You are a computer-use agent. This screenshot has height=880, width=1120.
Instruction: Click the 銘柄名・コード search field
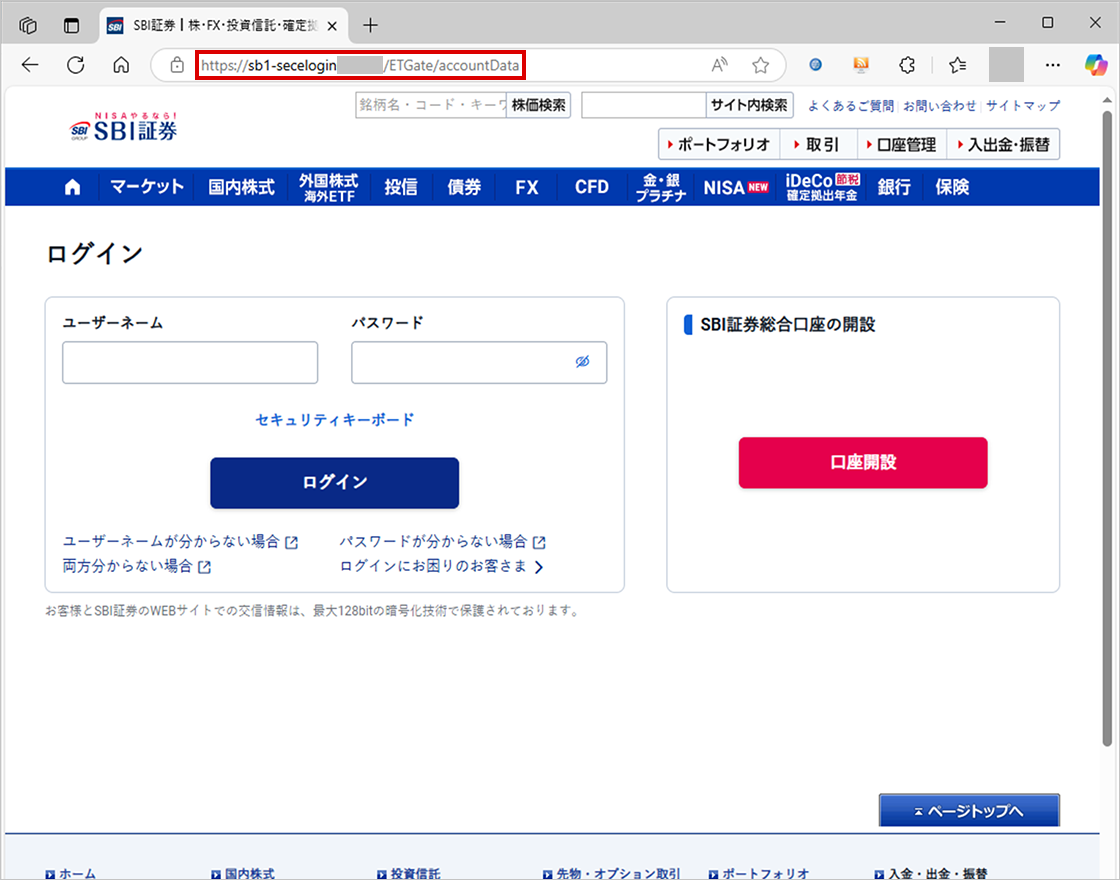pyautogui.click(x=431, y=105)
